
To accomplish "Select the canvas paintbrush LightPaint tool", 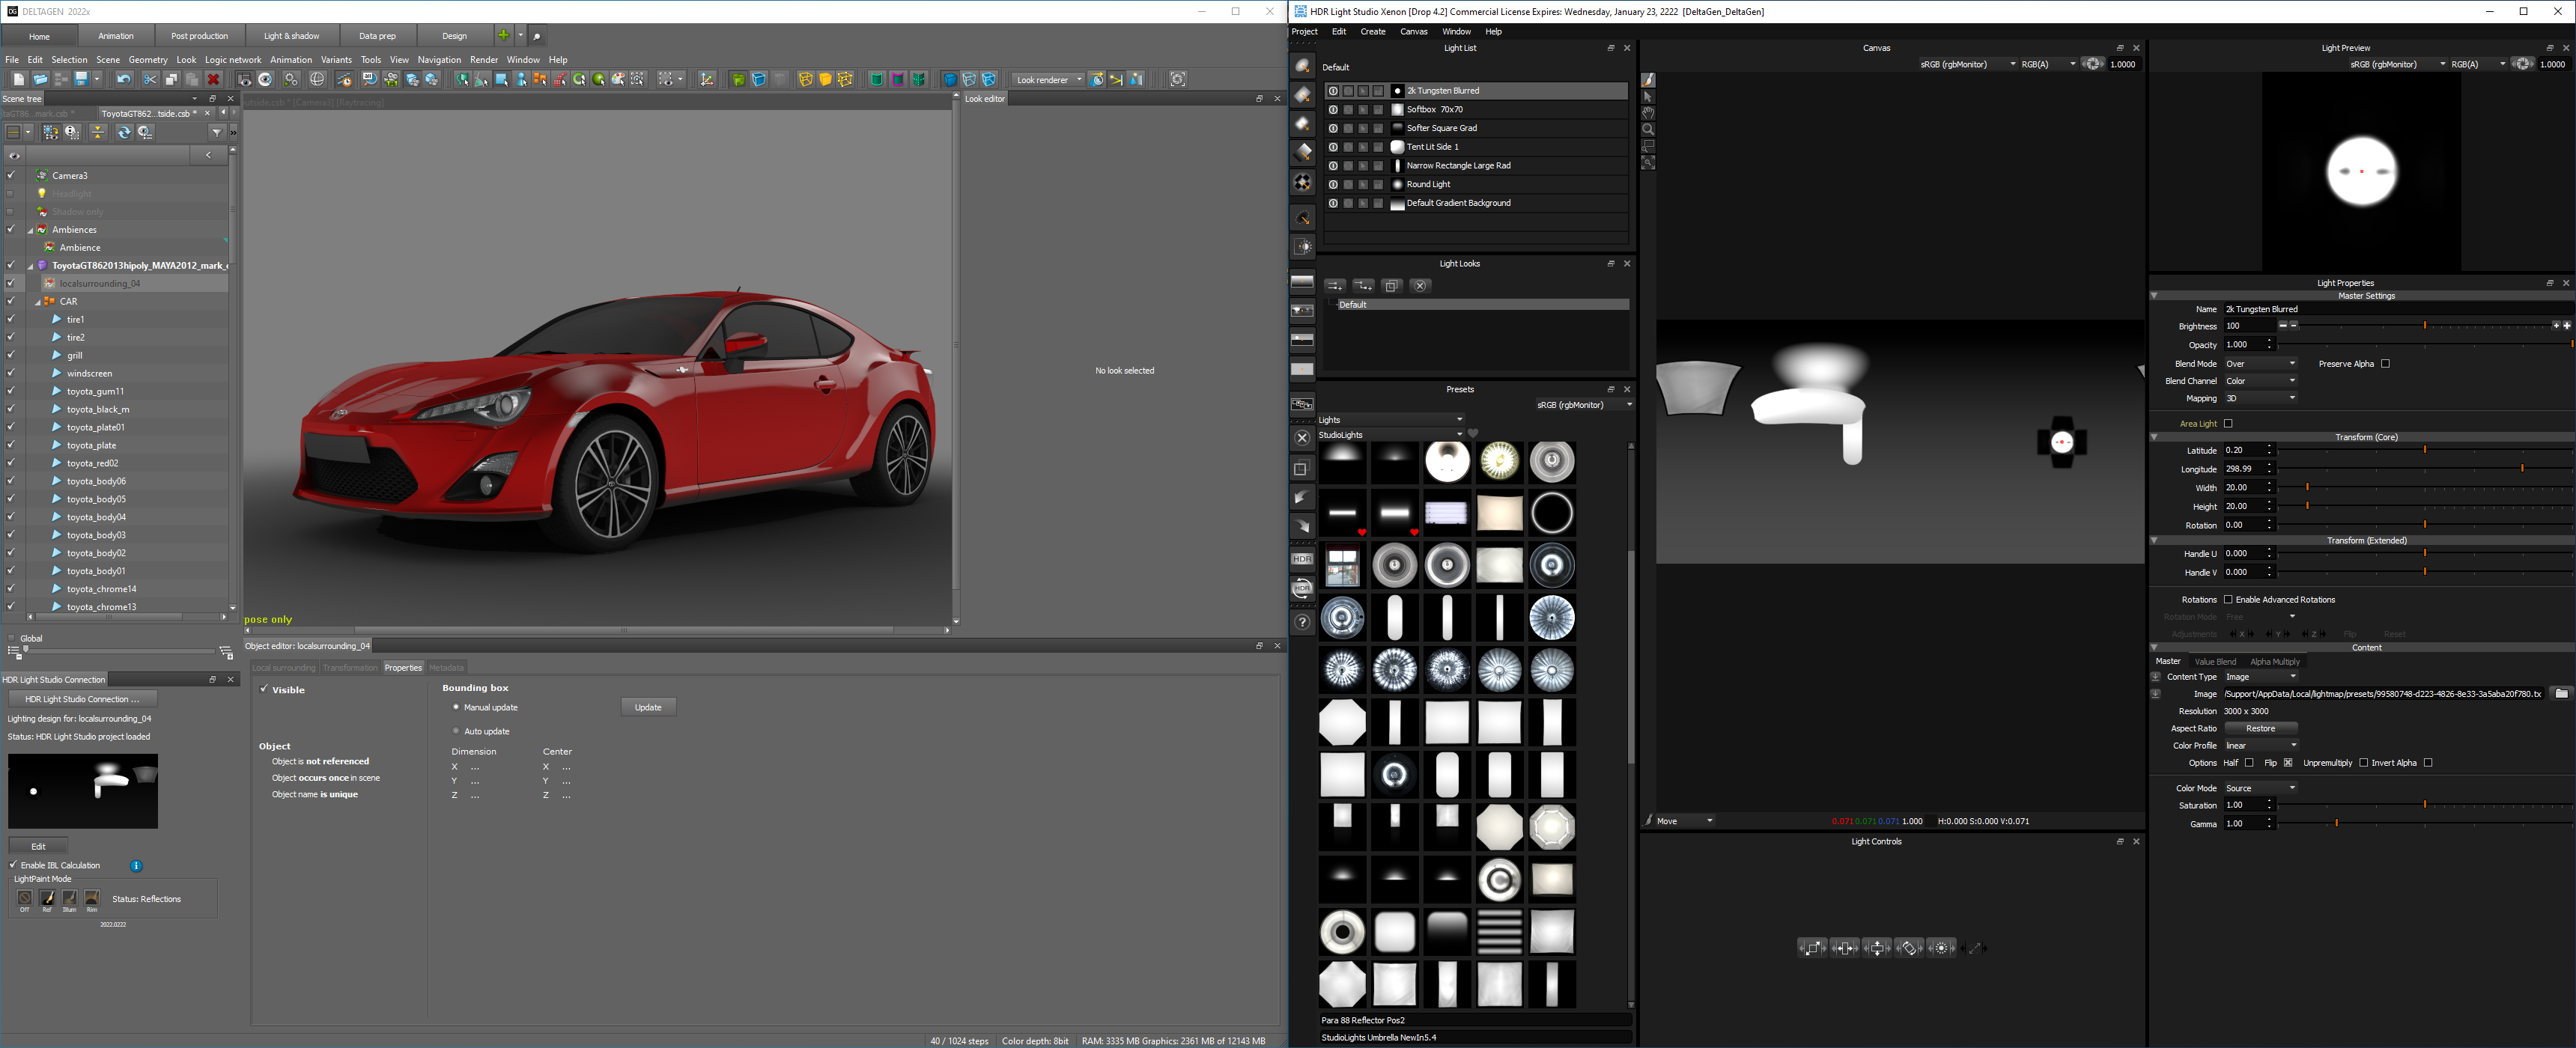I will pyautogui.click(x=1648, y=80).
